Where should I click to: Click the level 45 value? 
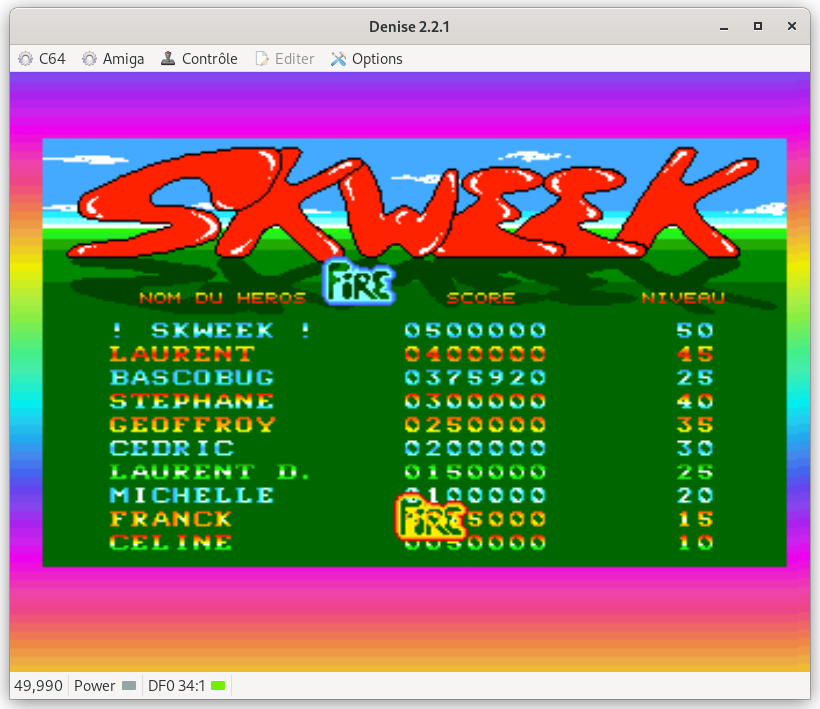coord(695,354)
